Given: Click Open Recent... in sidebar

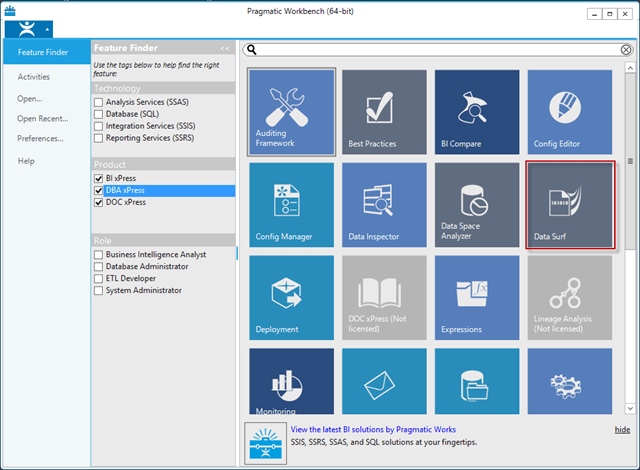Looking at the screenshot, I should [42, 118].
